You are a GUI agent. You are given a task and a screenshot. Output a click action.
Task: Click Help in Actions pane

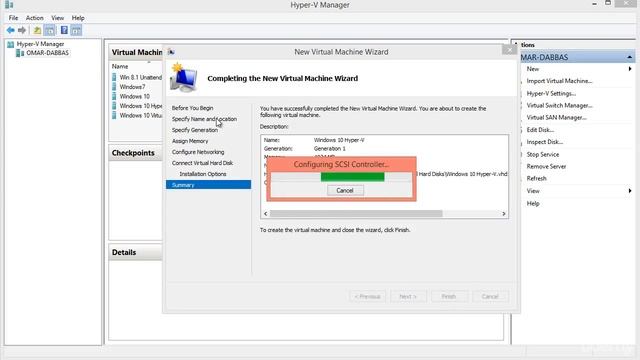(x=533, y=203)
